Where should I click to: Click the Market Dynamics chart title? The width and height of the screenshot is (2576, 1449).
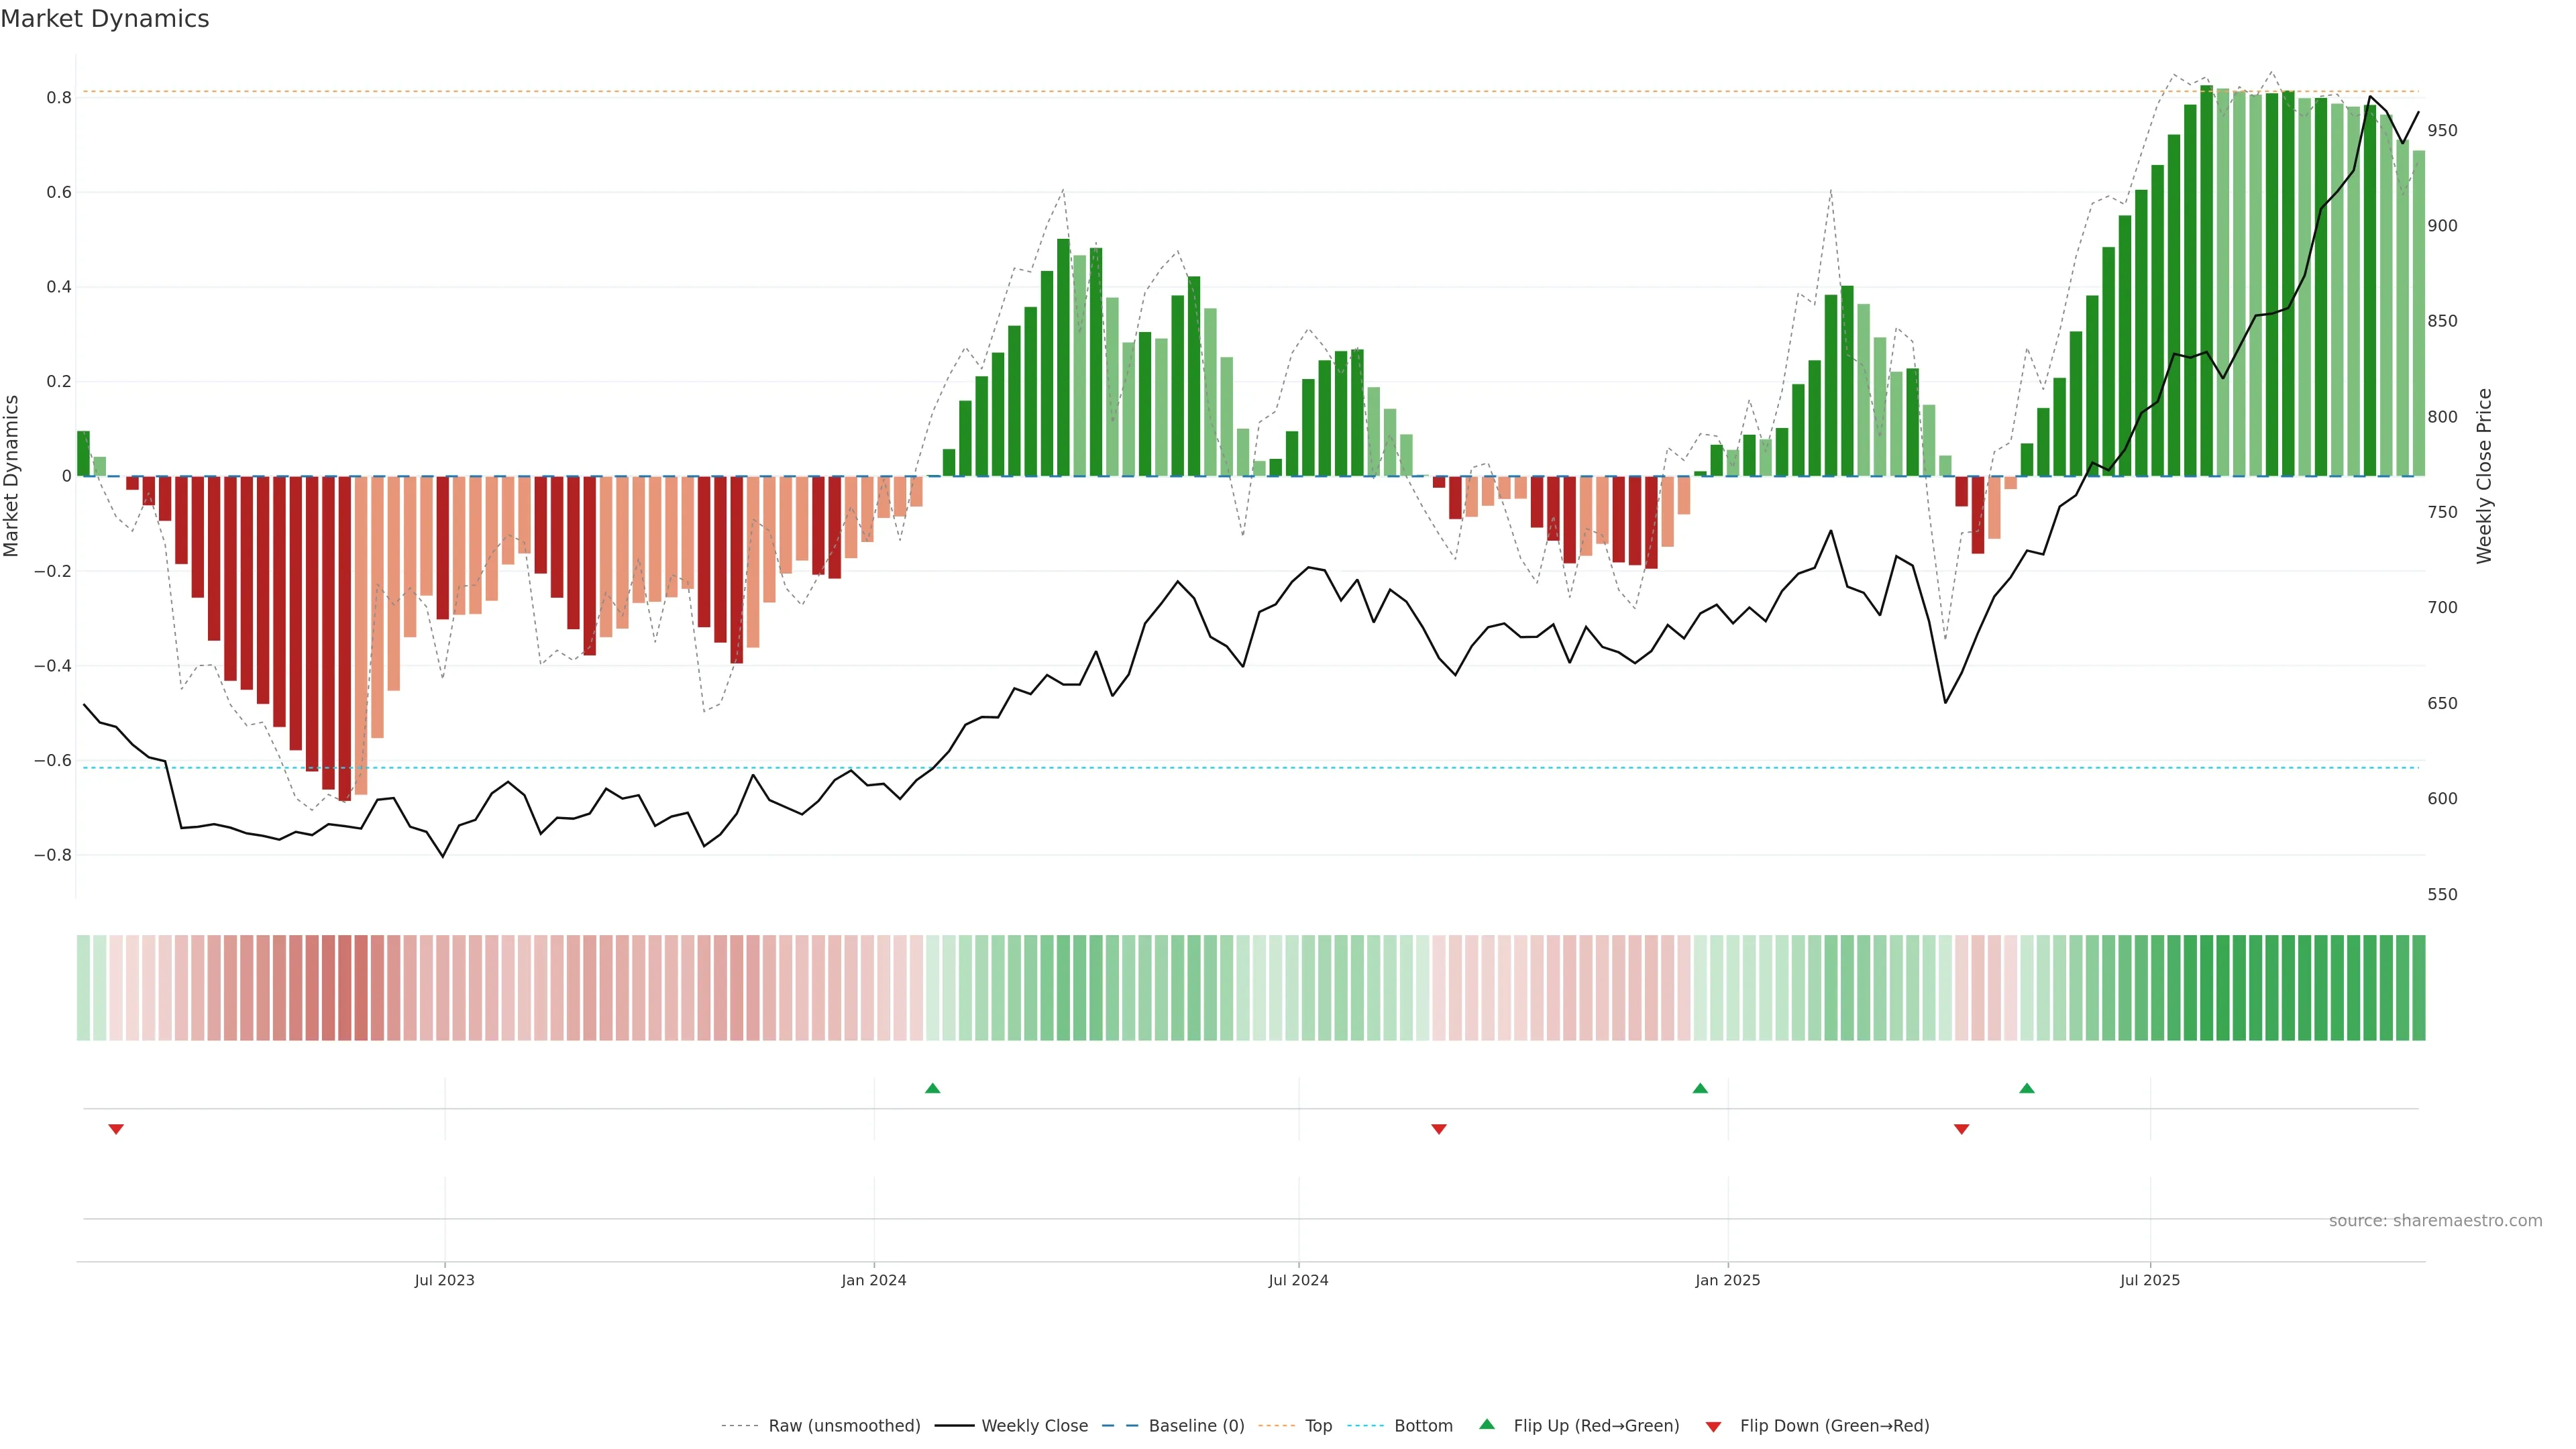pyautogui.click(x=105, y=19)
